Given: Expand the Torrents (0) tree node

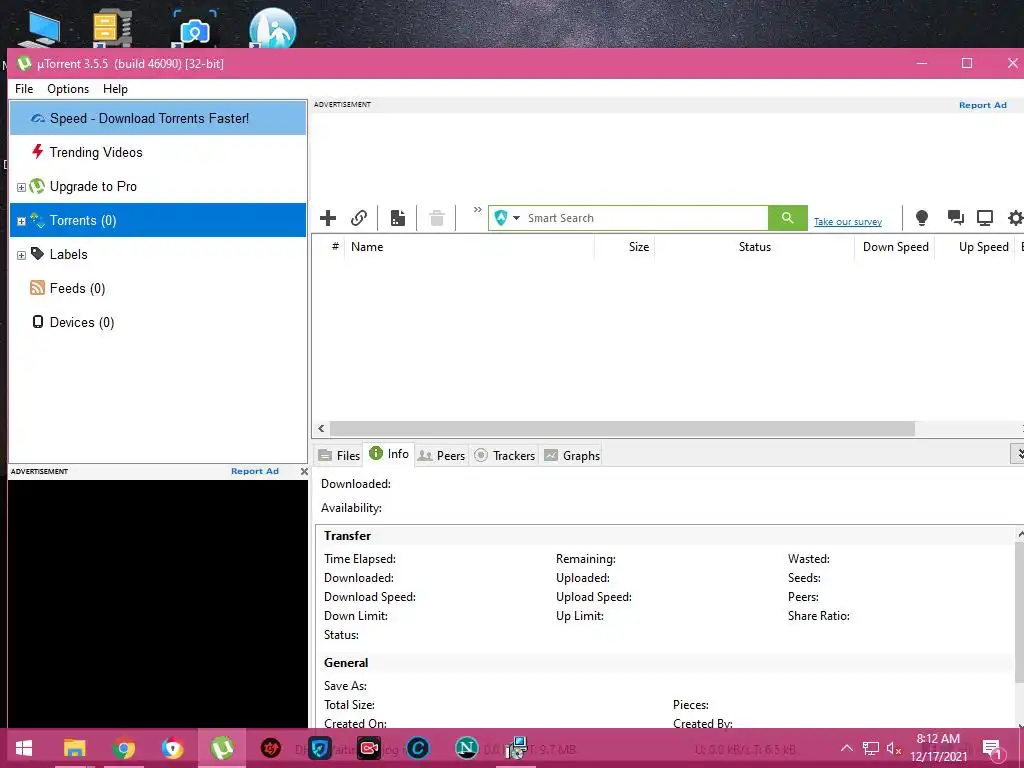Looking at the screenshot, I should point(21,221).
